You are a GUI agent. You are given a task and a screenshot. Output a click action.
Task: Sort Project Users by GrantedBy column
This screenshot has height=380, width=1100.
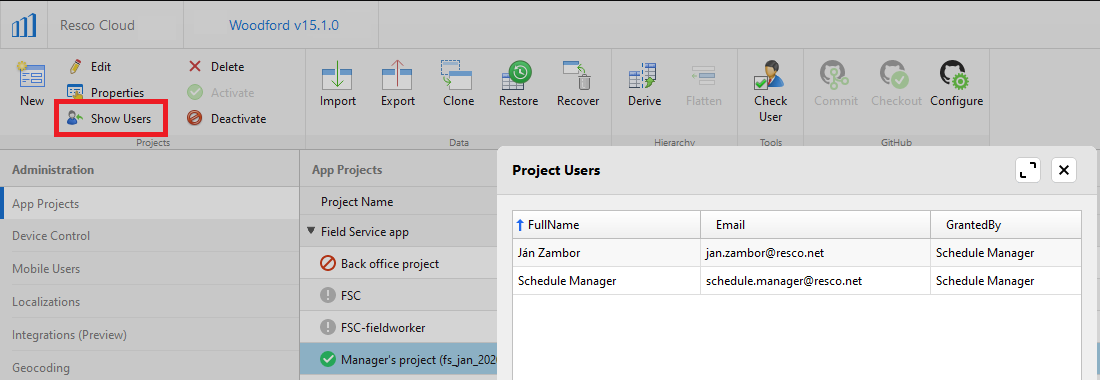[x=1005, y=224]
